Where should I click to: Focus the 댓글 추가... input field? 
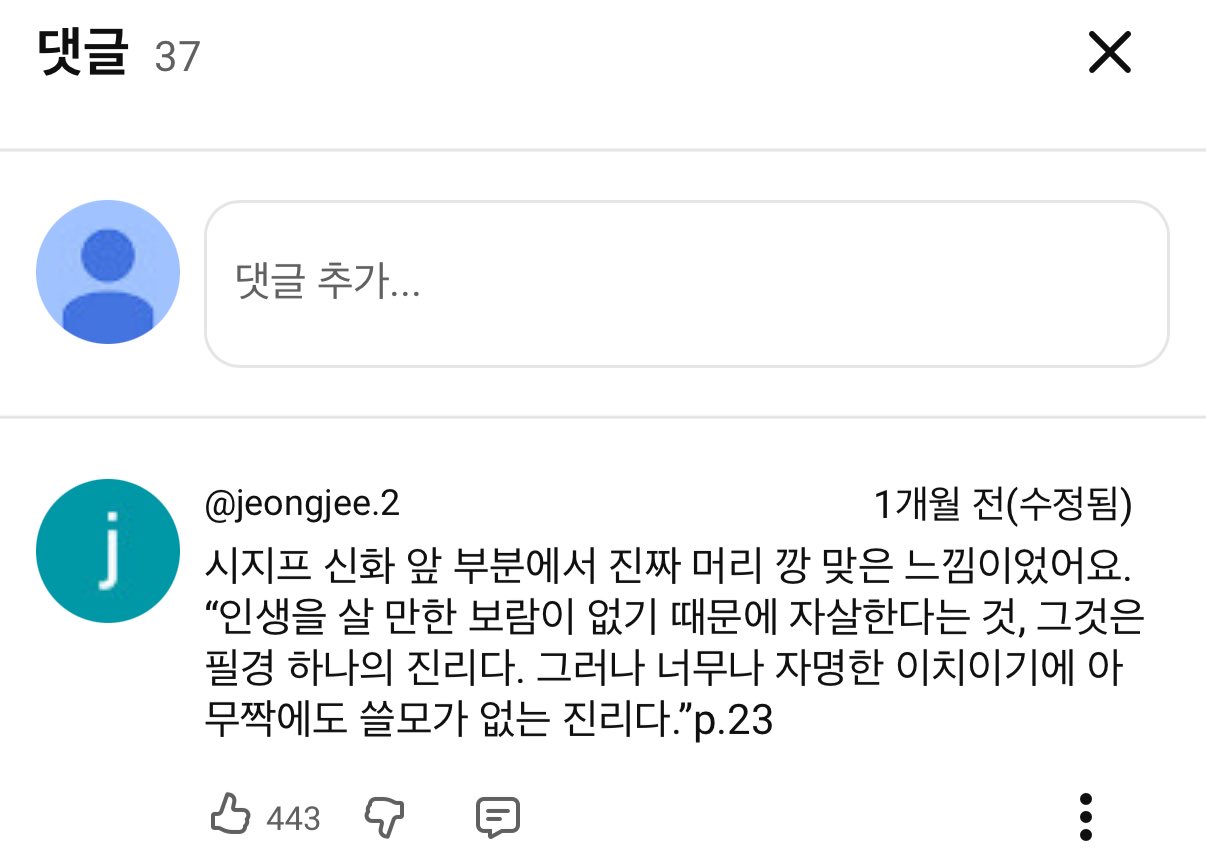click(687, 284)
